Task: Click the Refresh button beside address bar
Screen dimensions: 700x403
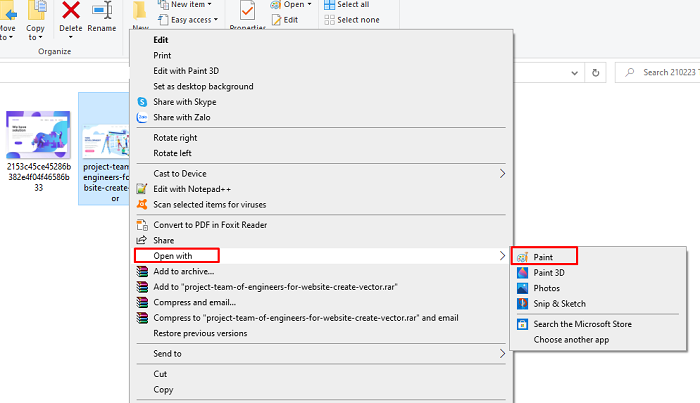Action: click(596, 72)
